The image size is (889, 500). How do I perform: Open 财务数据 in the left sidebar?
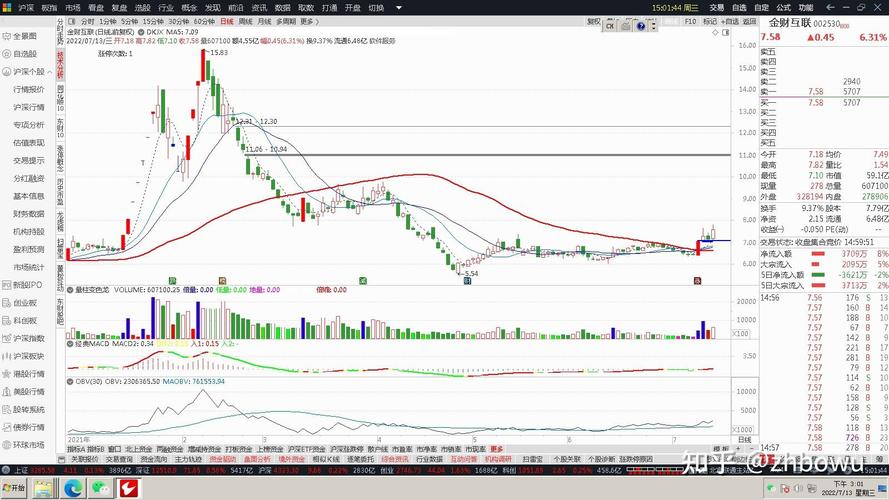click(28, 213)
